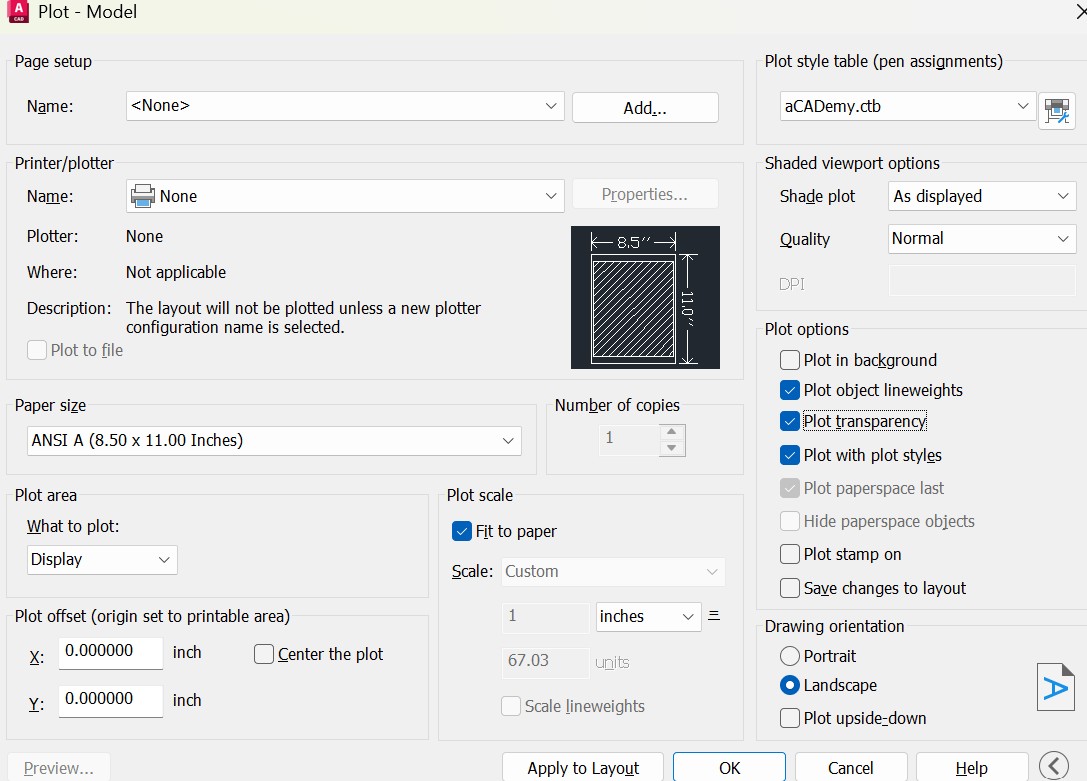
Task: Enable Plot stamp on
Action: (x=790, y=554)
